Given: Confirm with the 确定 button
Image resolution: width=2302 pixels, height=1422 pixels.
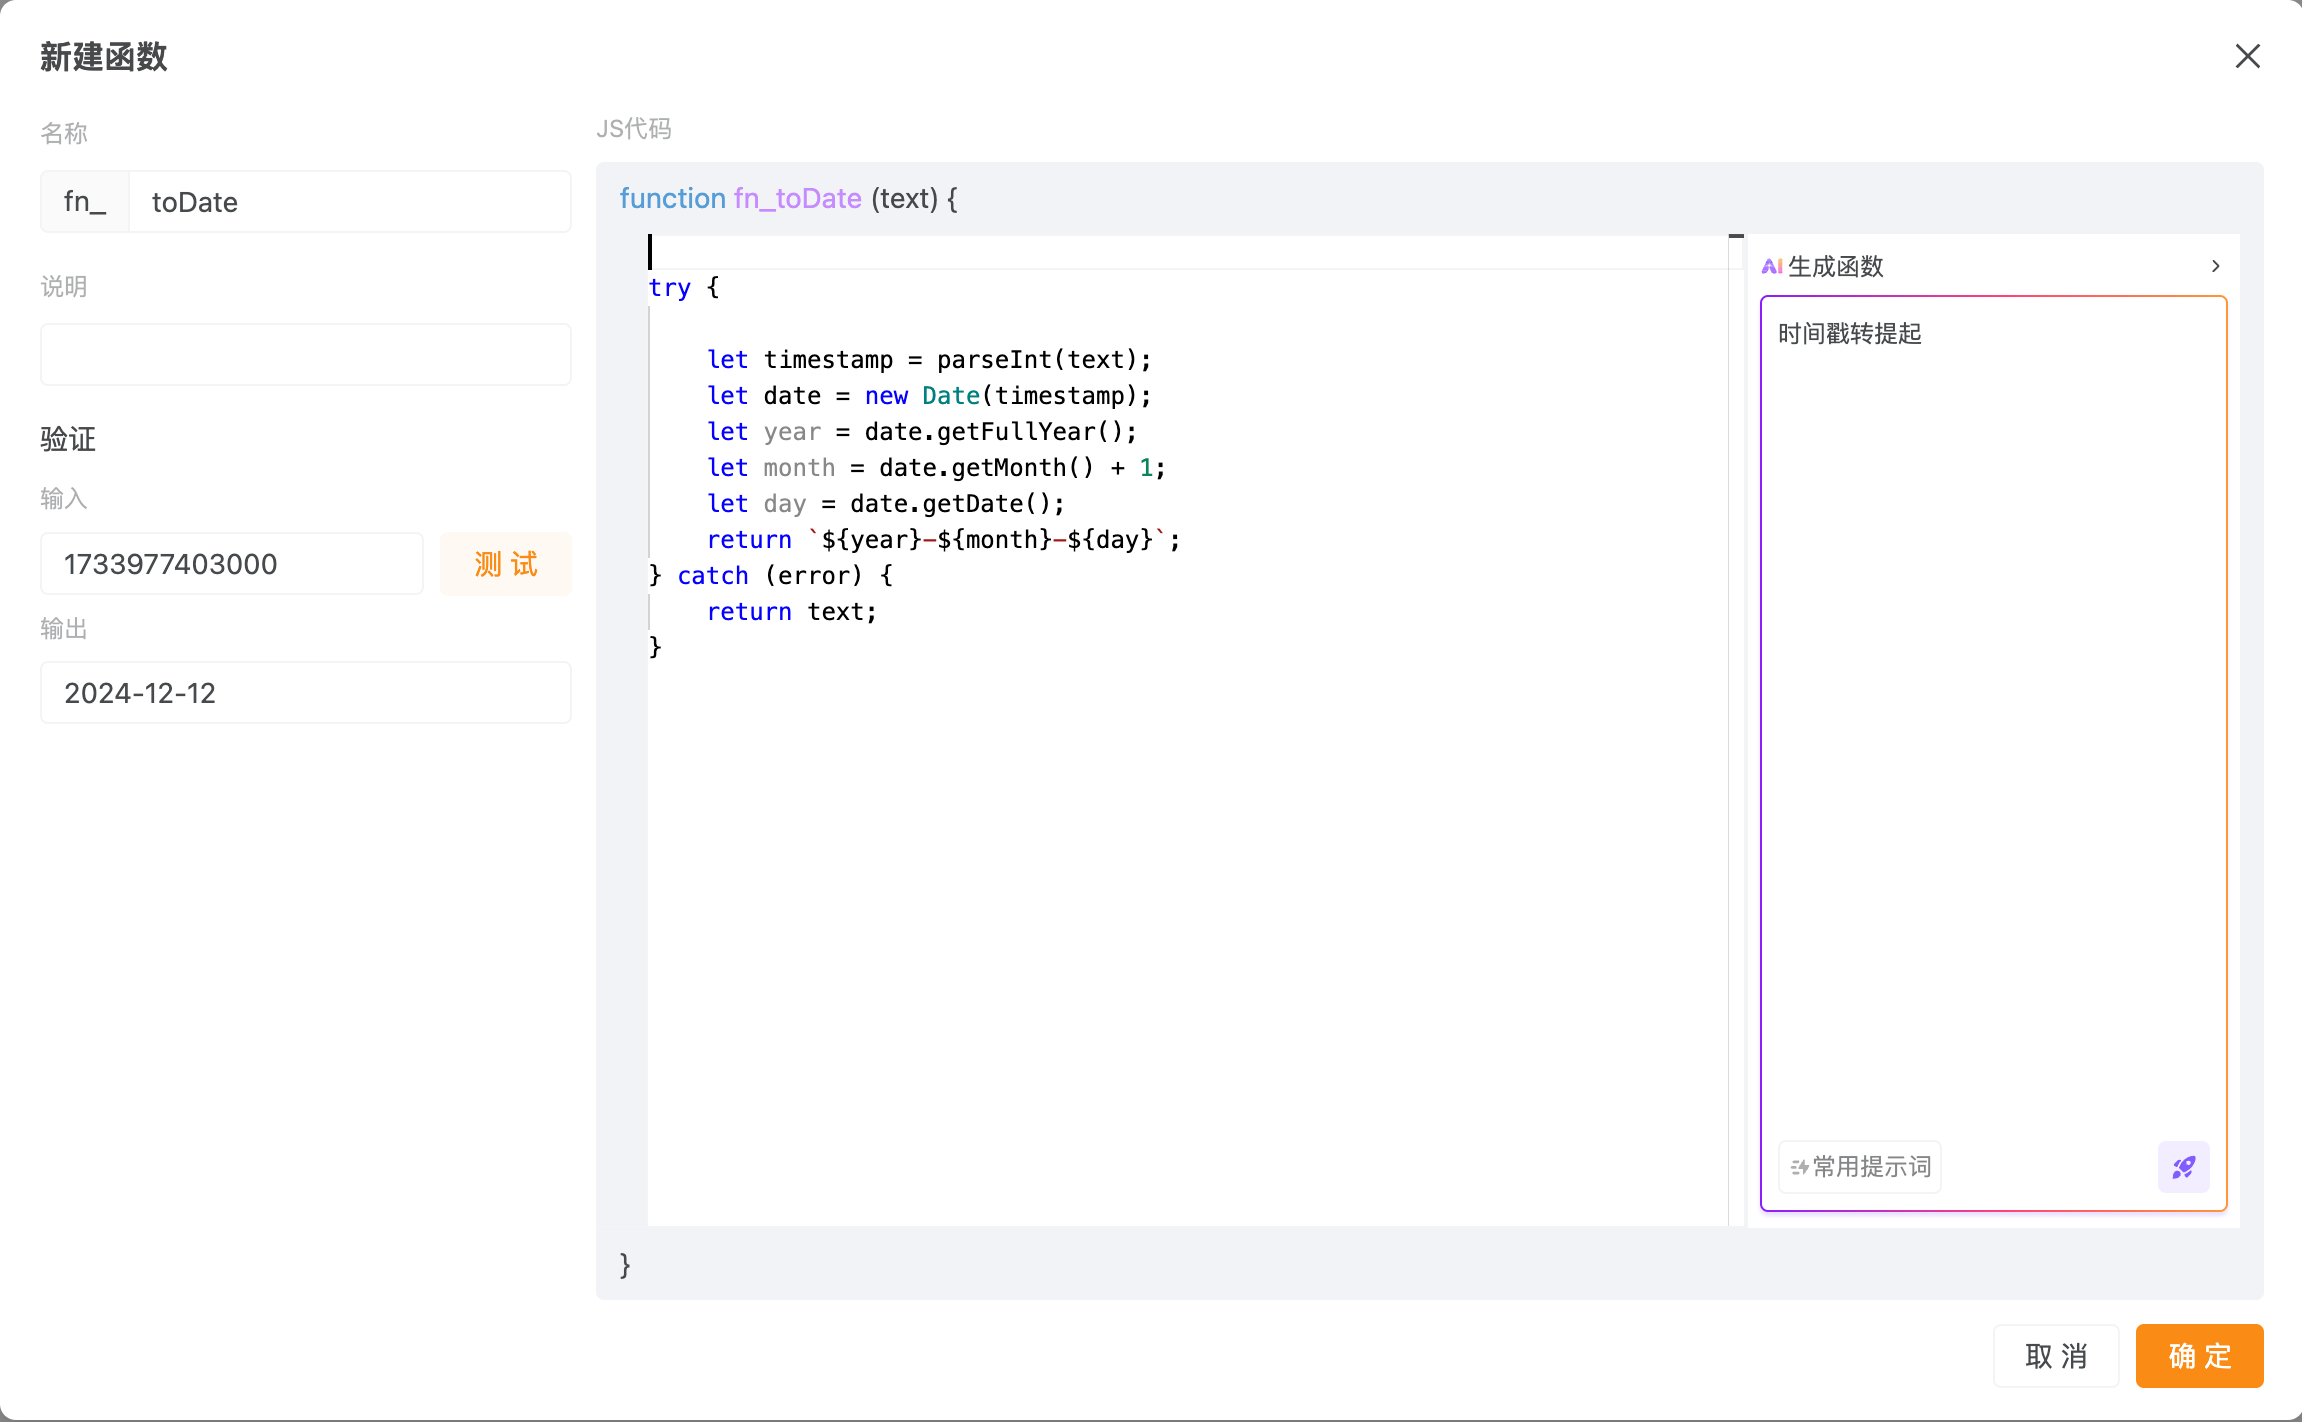Looking at the screenshot, I should pos(2199,1356).
